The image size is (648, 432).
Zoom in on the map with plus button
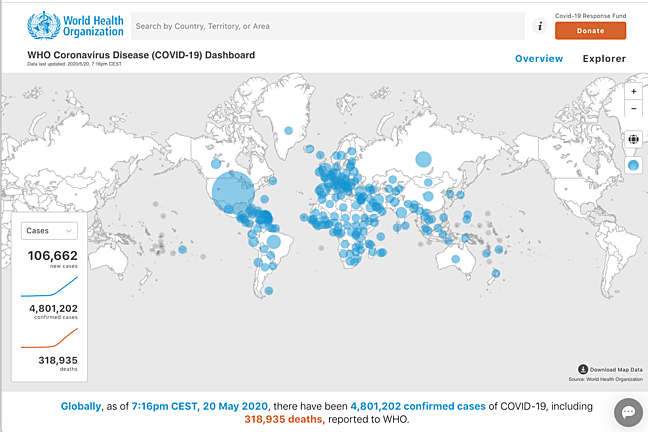pos(634,91)
